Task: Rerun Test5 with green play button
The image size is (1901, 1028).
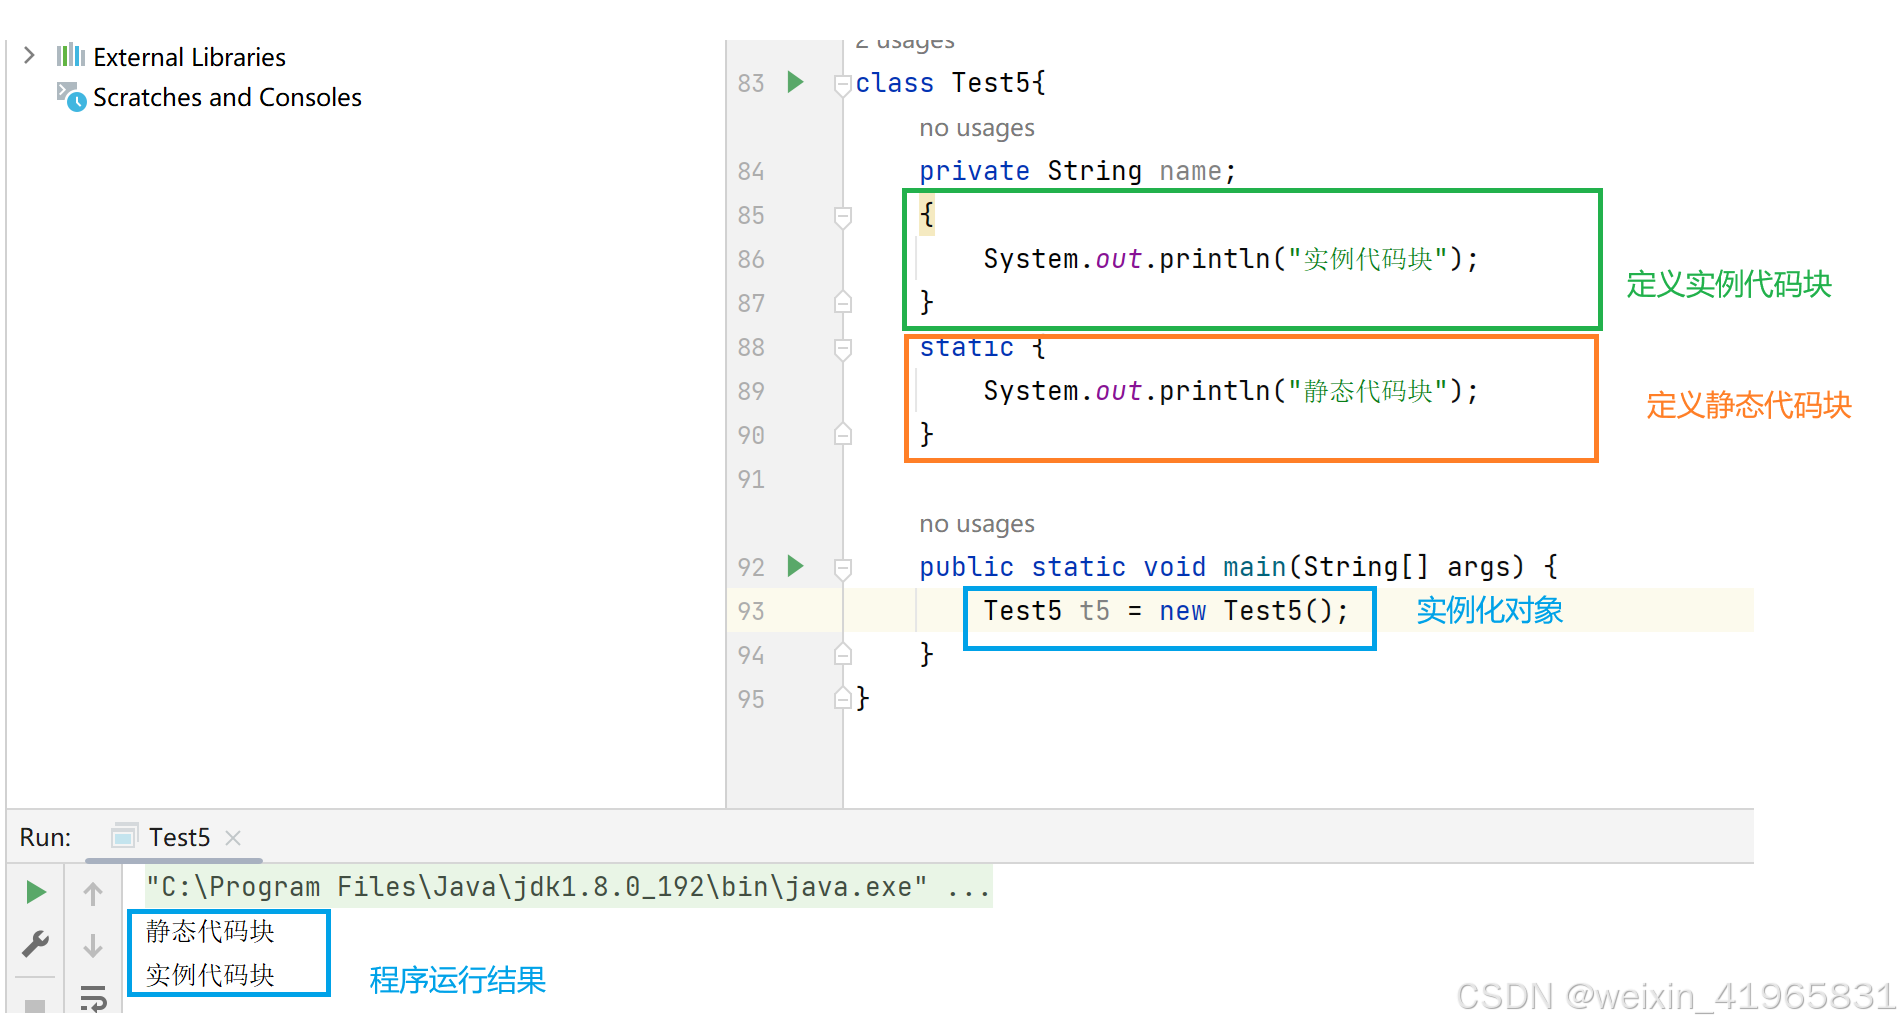Action: [36, 892]
